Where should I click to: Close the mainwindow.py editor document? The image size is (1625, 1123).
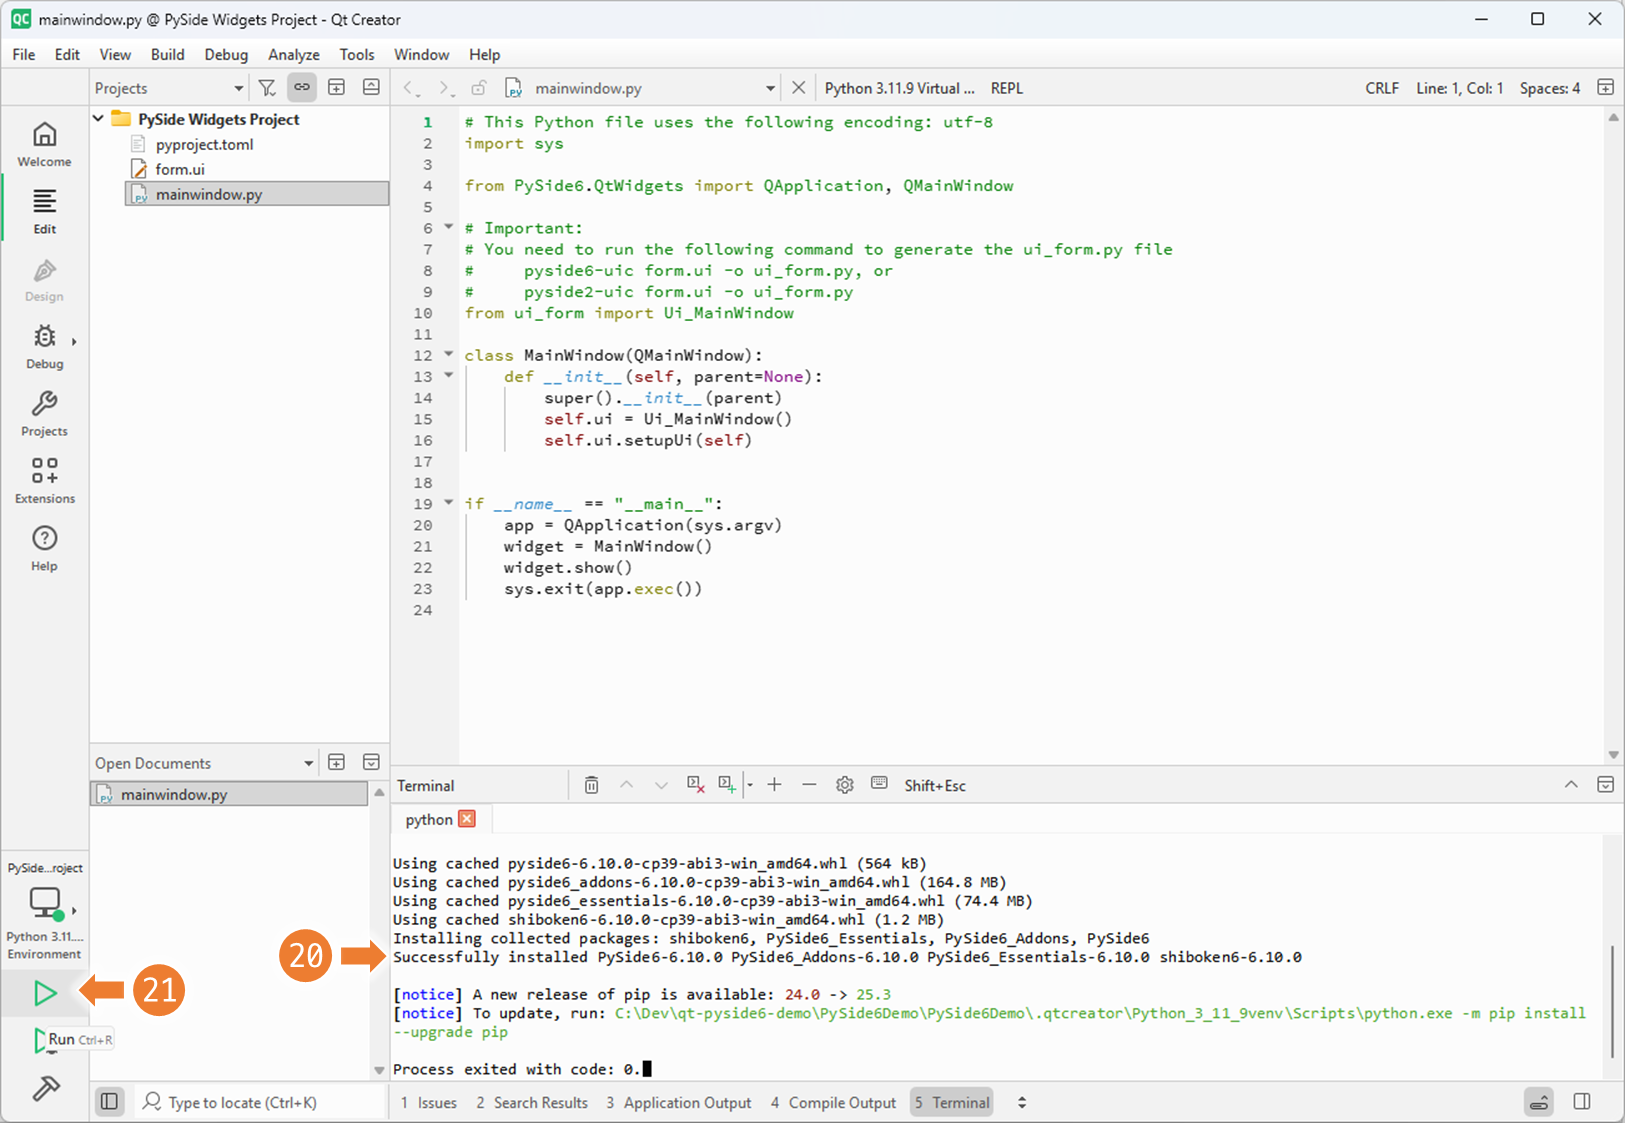[x=798, y=88]
